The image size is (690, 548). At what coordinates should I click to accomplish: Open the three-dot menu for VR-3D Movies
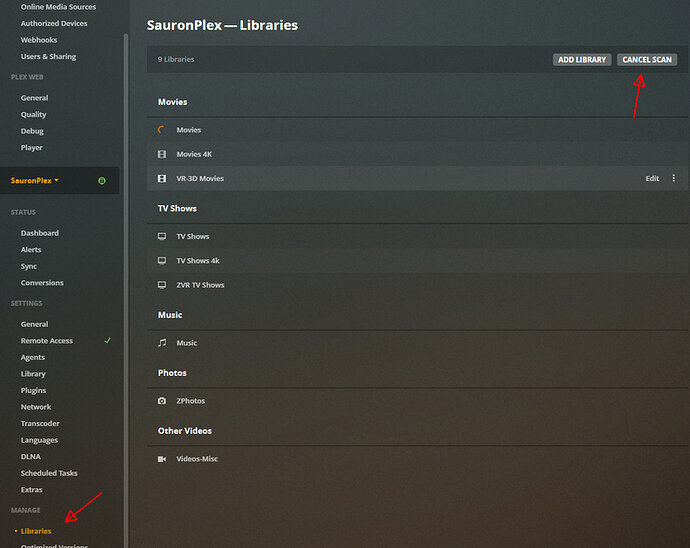[673, 178]
